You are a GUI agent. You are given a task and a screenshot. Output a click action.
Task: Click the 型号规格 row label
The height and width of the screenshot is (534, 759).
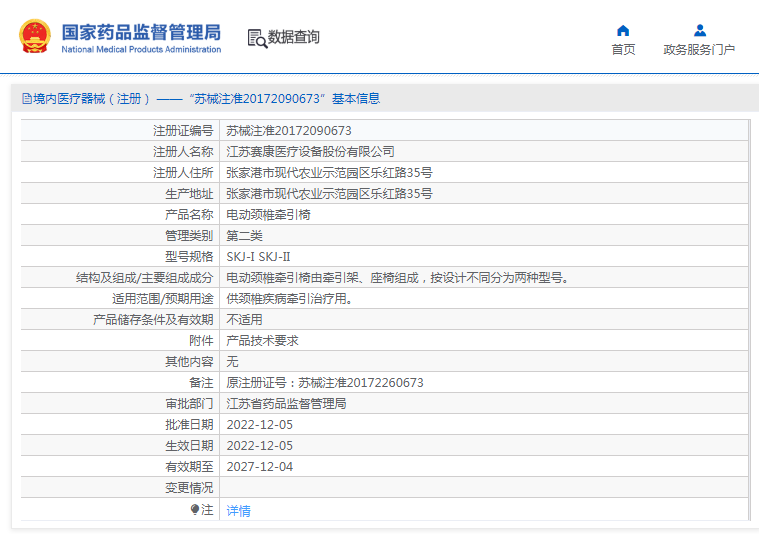[189, 257]
